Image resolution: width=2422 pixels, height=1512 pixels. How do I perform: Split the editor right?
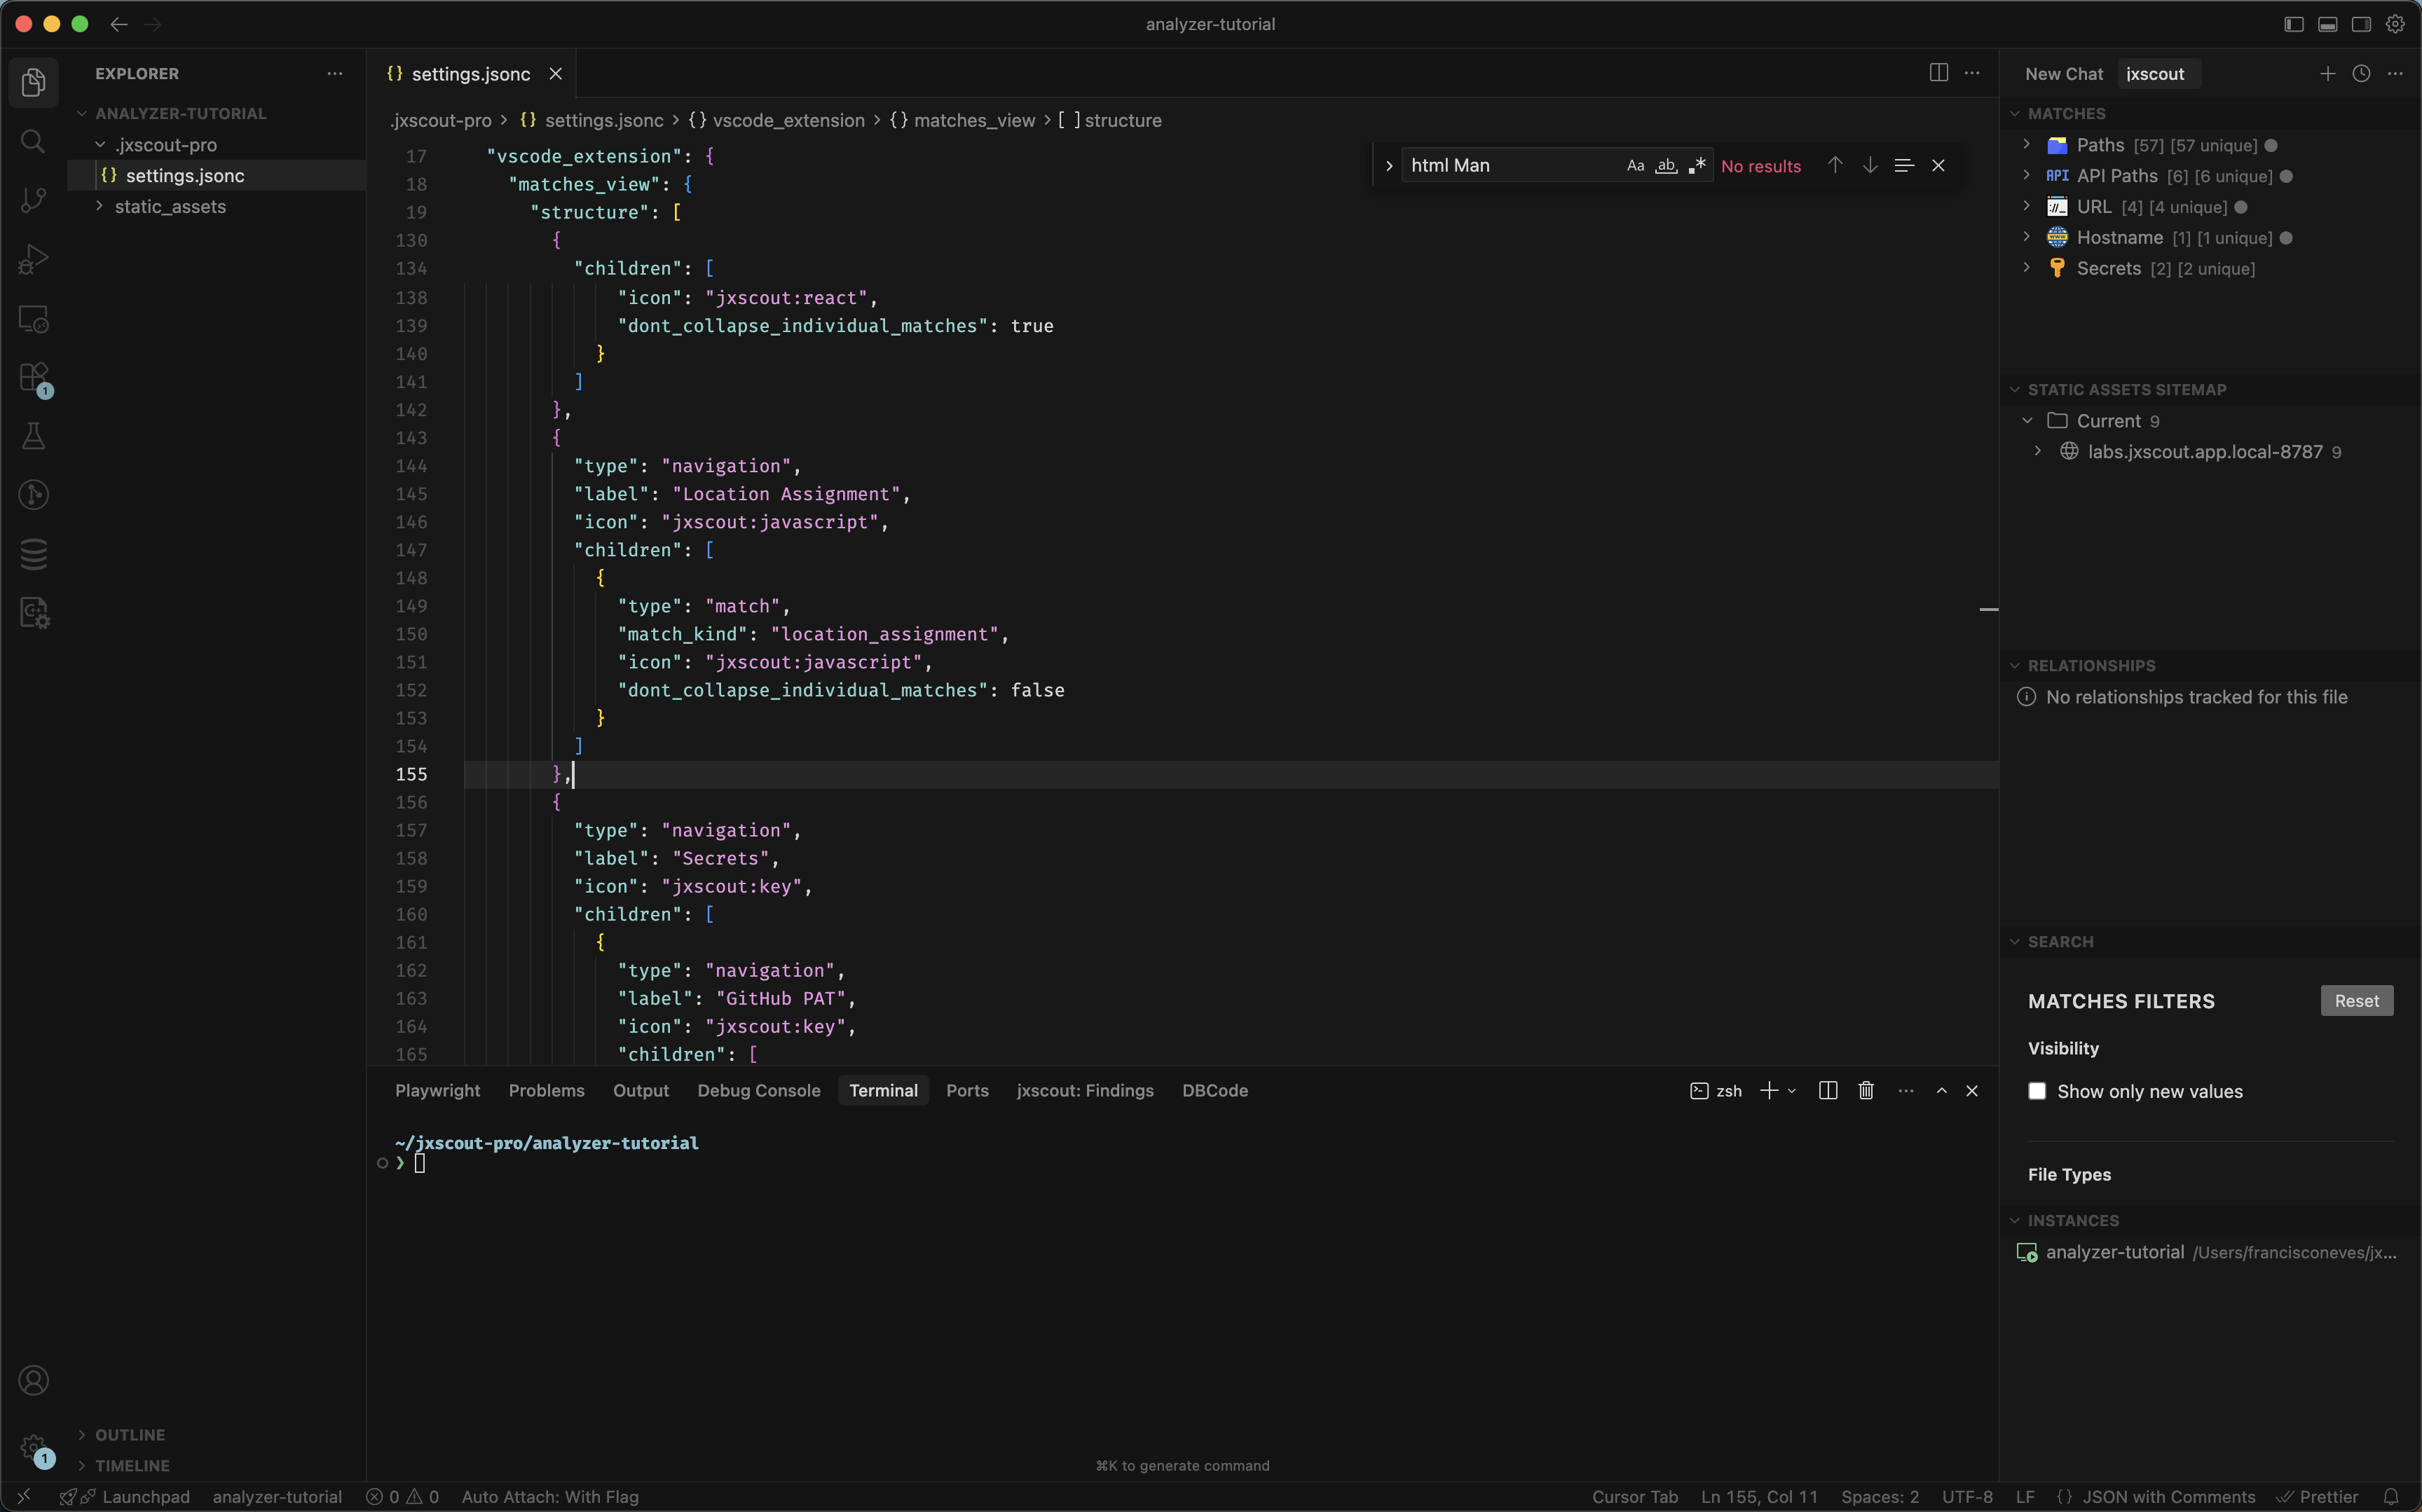coord(1938,73)
